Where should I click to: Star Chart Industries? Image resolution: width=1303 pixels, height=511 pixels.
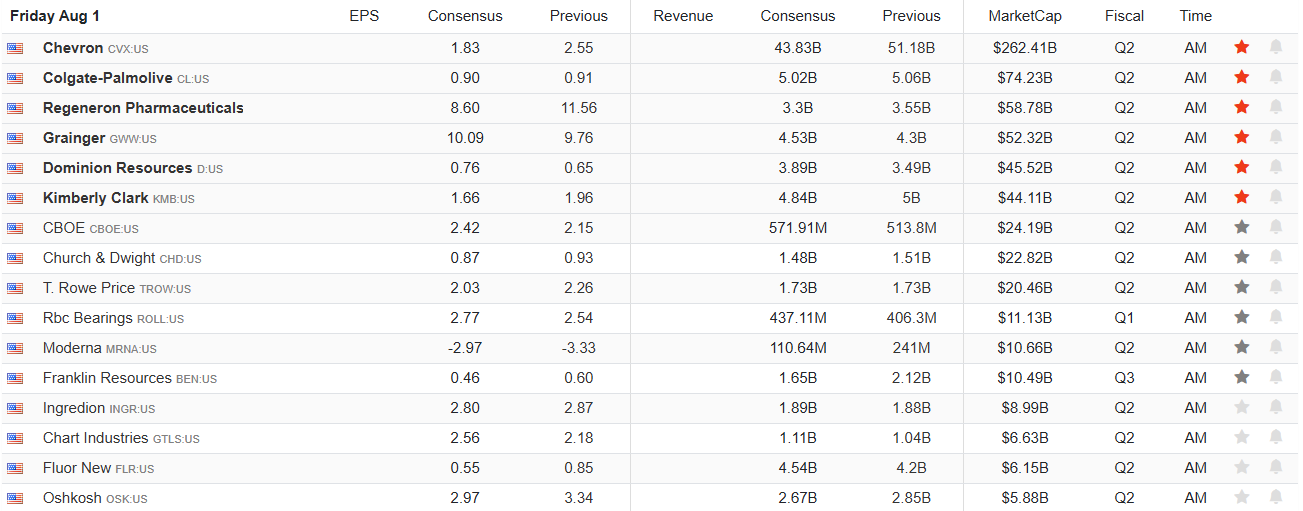click(x=1242, y=437)
